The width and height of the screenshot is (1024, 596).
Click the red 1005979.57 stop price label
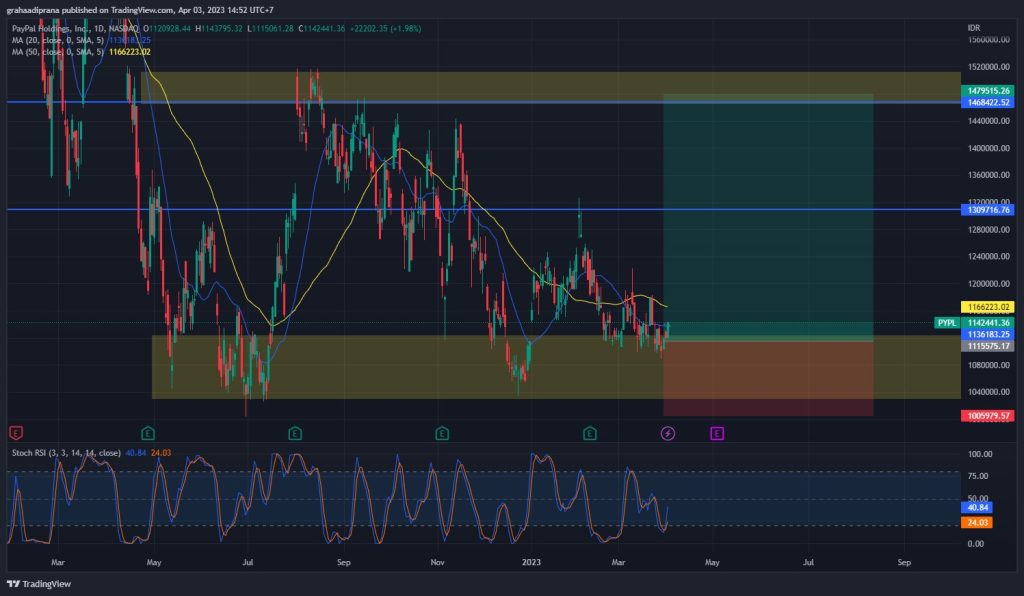coord(987,416)
